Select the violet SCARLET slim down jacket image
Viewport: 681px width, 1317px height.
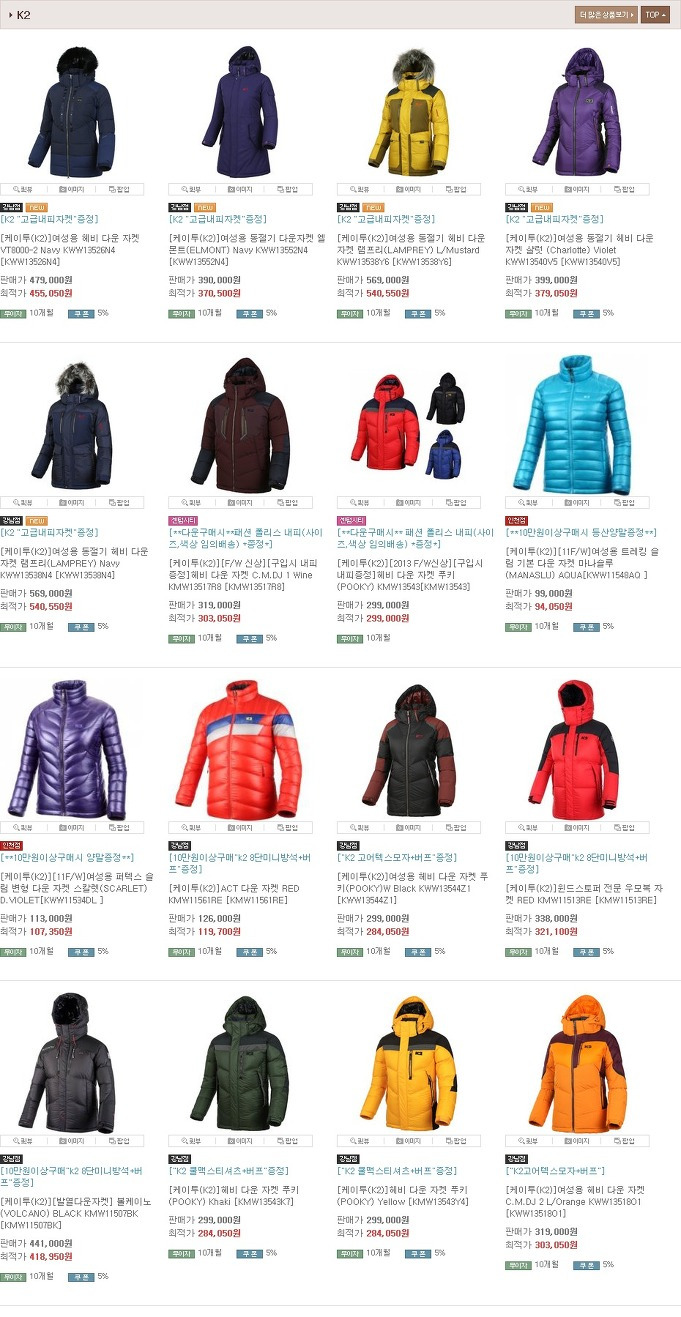tap(66, 748)
